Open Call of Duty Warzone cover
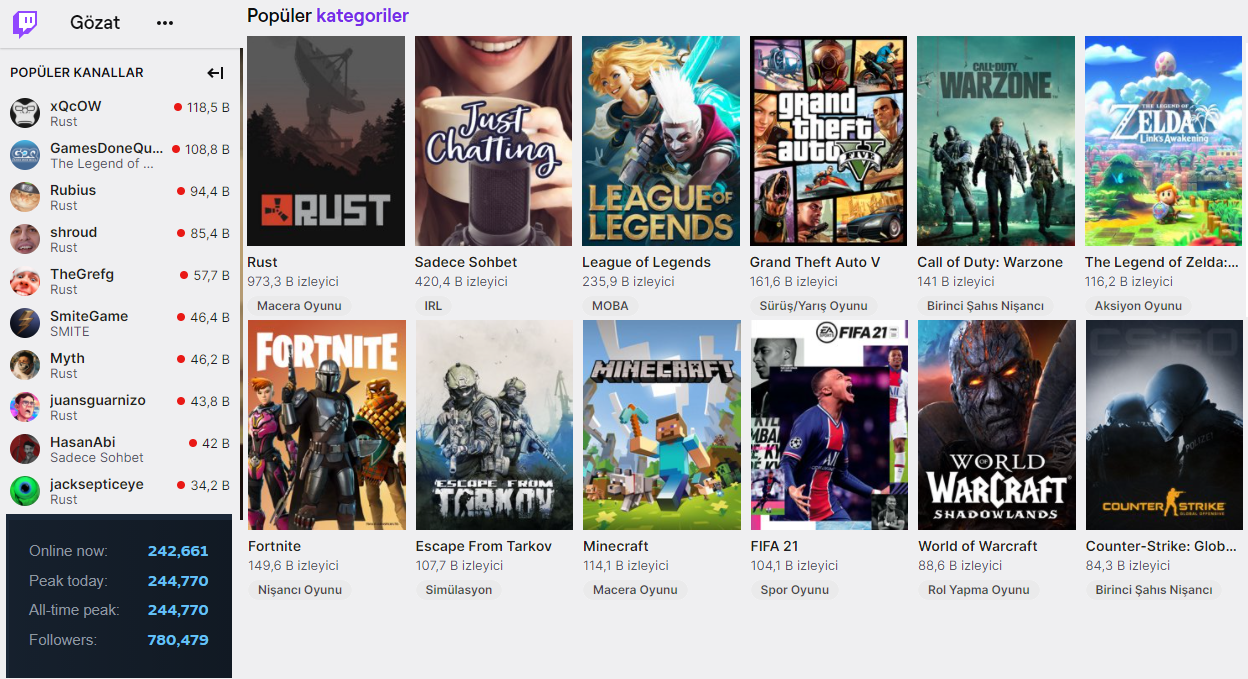 996,141
